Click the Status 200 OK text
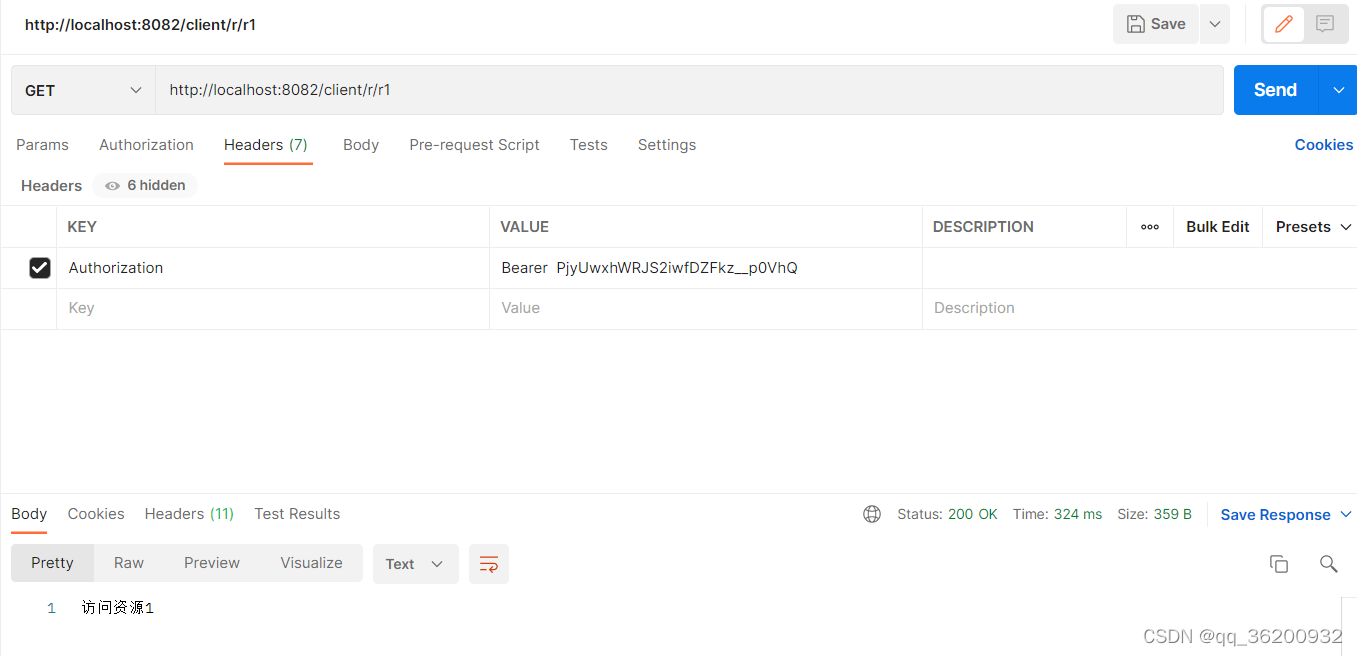Viewport: 1357px width, 656px height. [x=947, y=514]
